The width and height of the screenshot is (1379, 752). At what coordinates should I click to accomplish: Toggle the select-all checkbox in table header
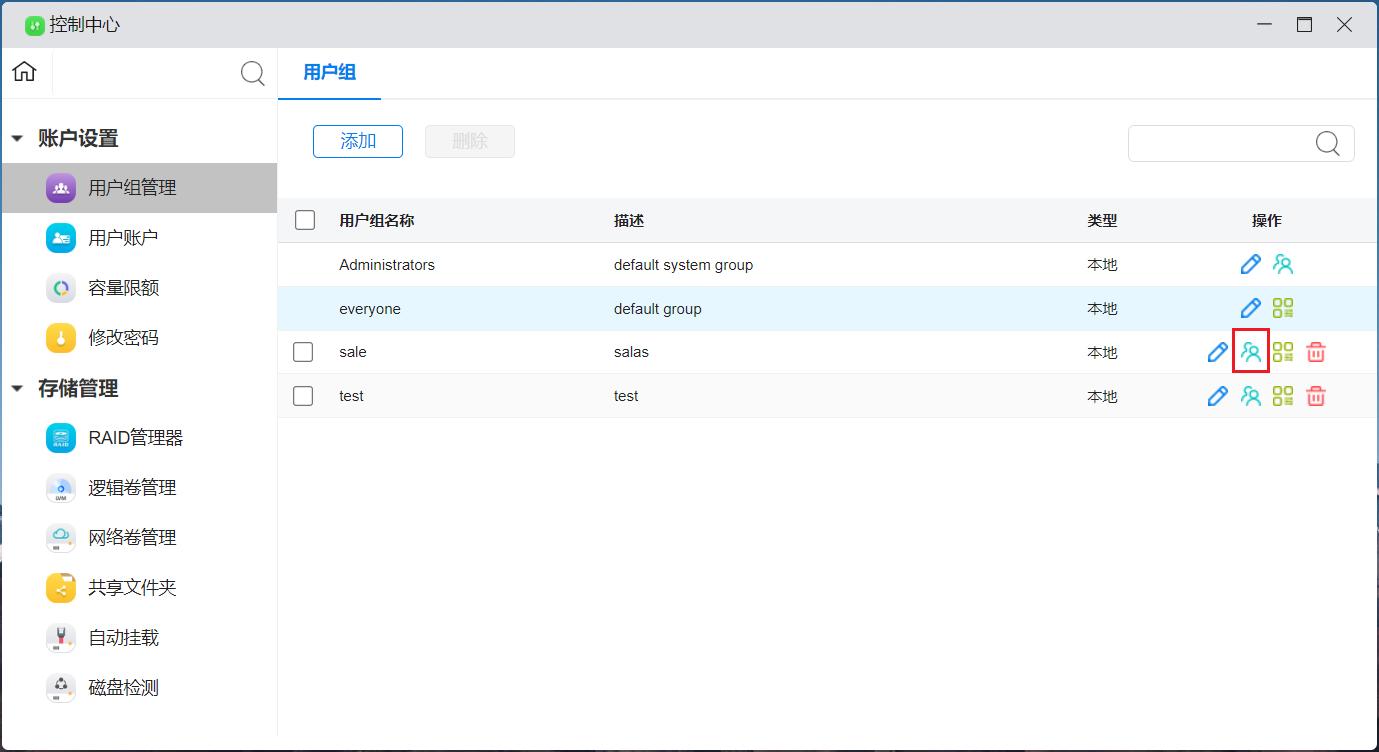coord(305,221)
